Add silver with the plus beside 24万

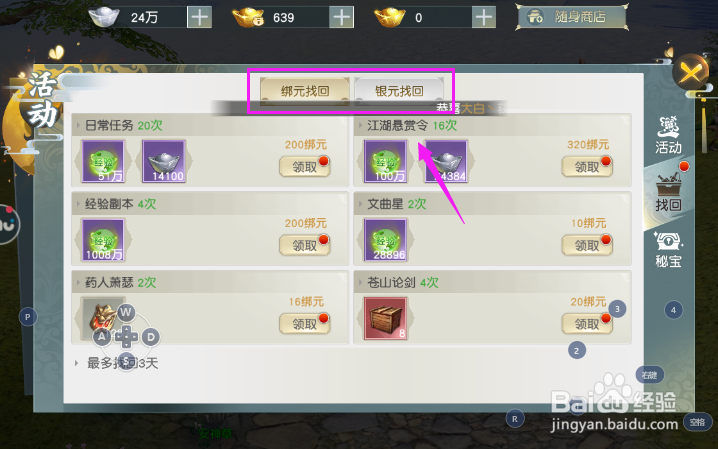(x=199, y=17)
